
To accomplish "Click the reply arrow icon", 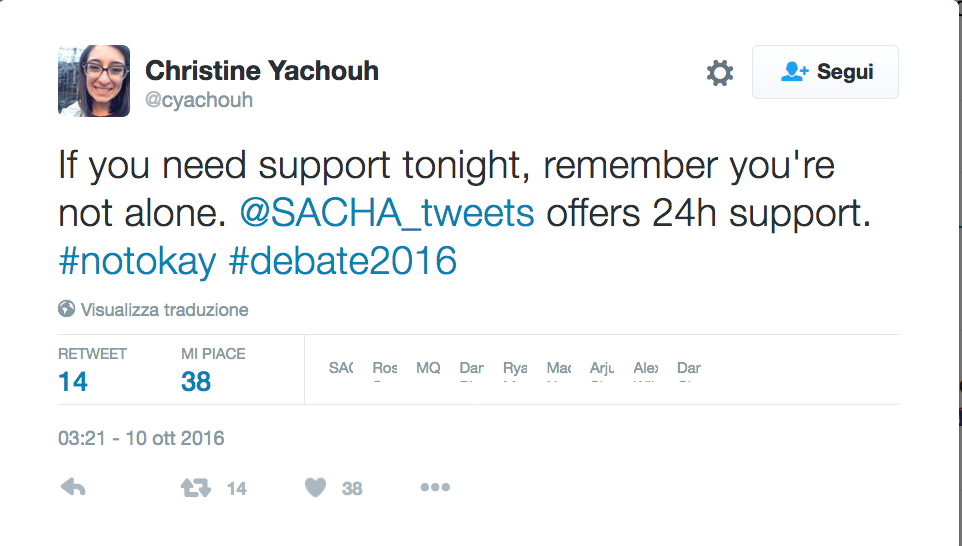I will click(73, 488).
